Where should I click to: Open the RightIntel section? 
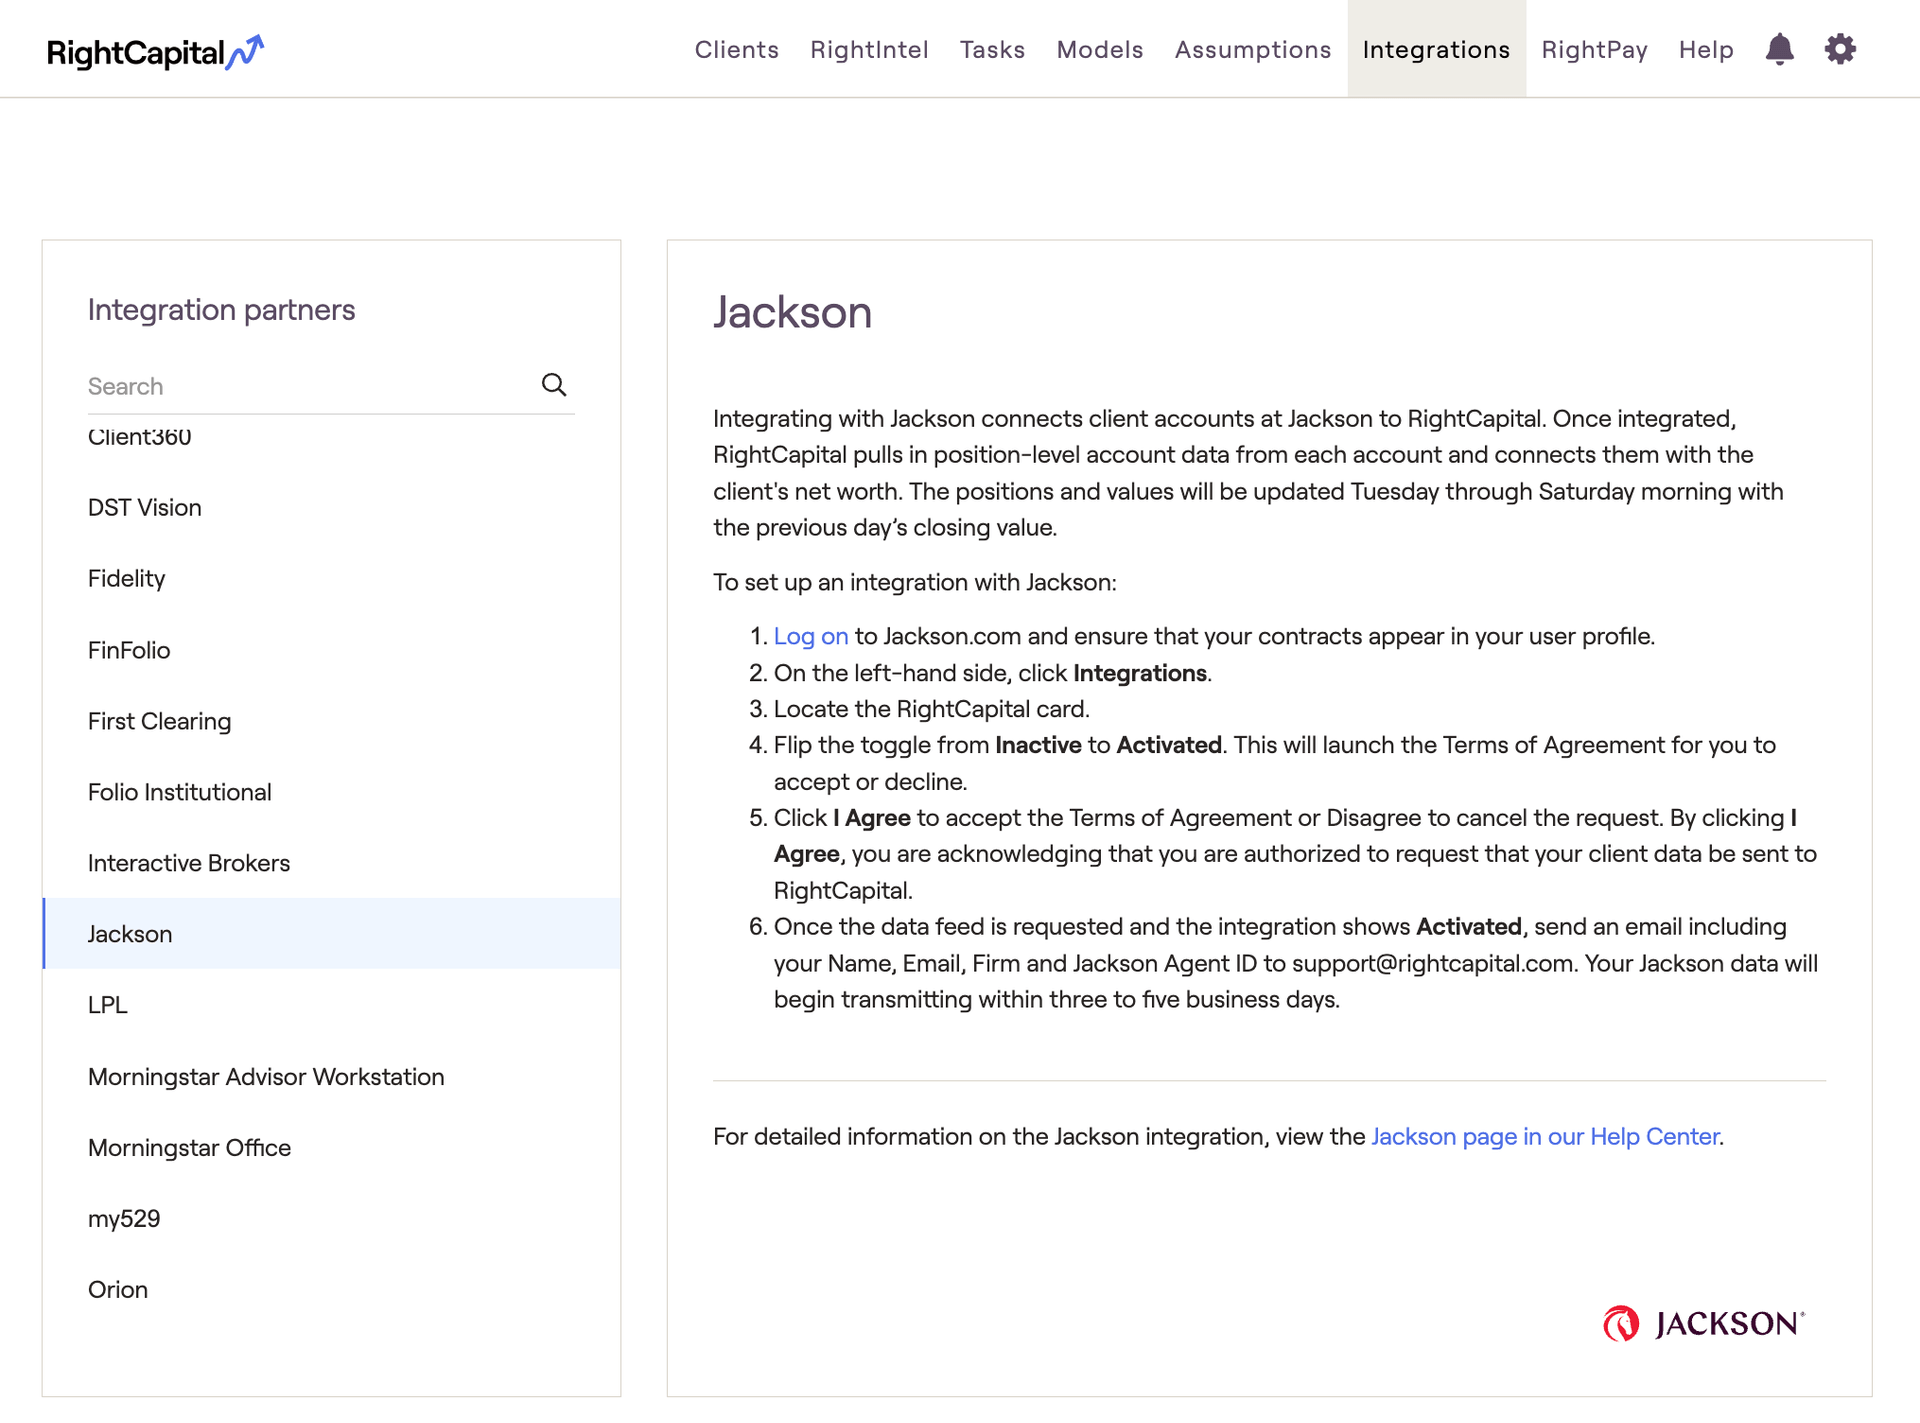coord(869,50)
